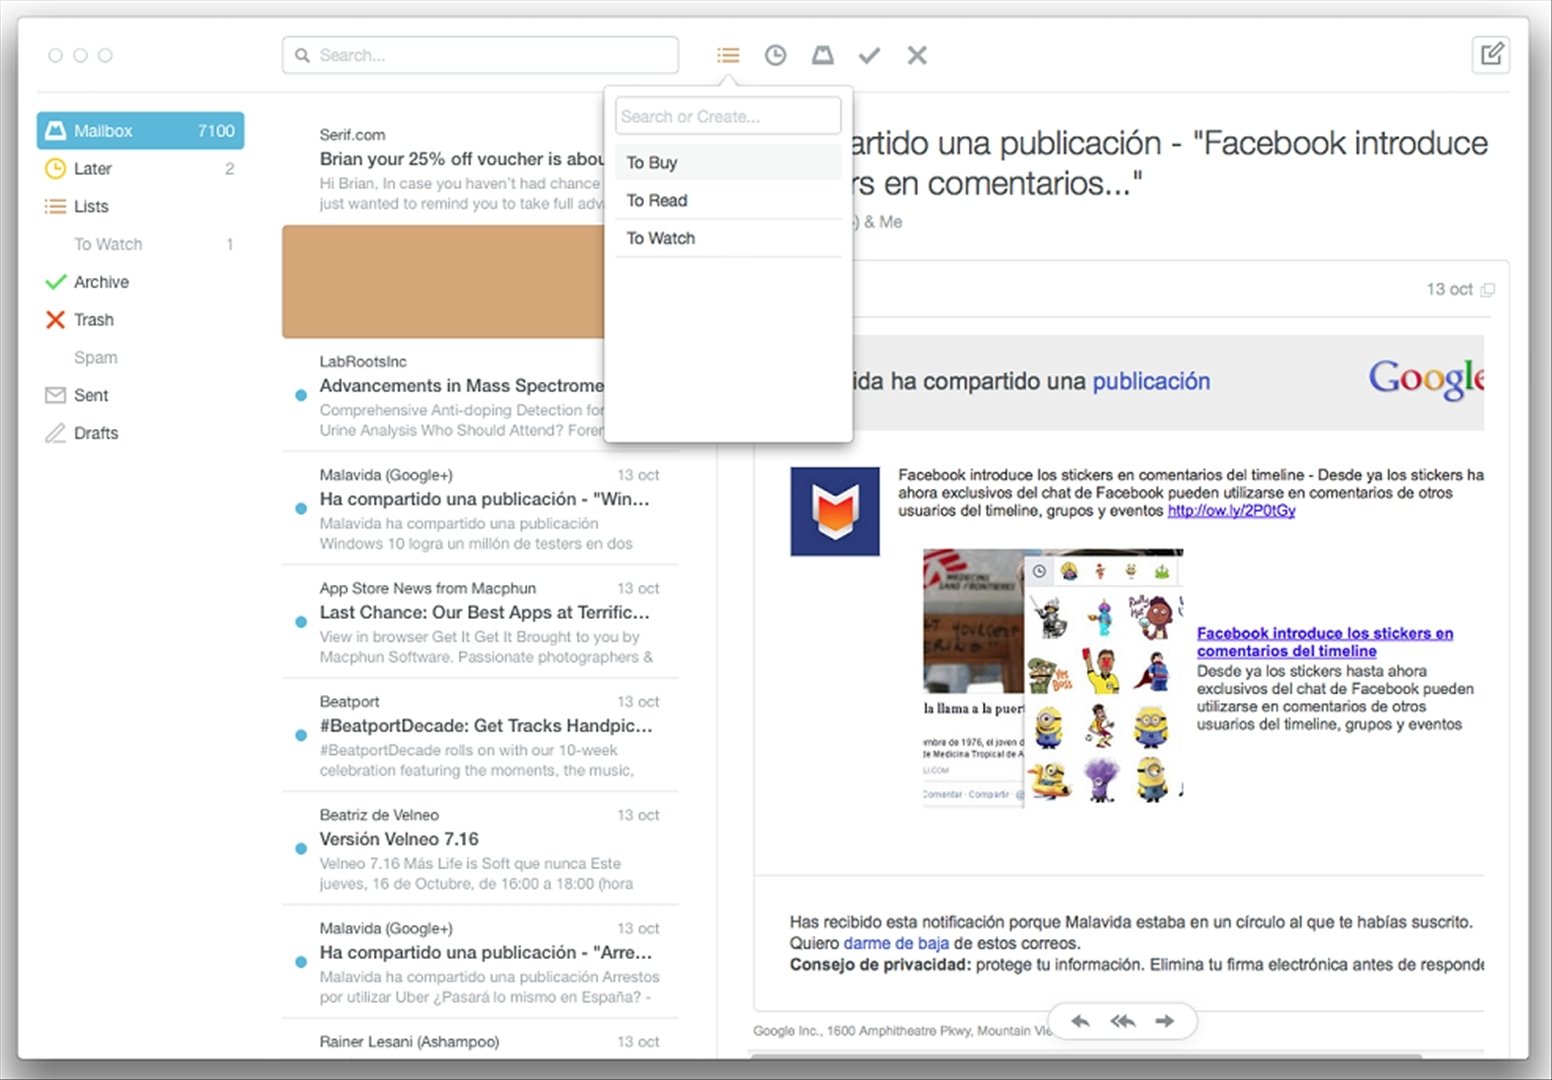Screen dimensions: 1552x1080
Task: Select the highlighted orange email row
Action: click(x=443, y=281)
